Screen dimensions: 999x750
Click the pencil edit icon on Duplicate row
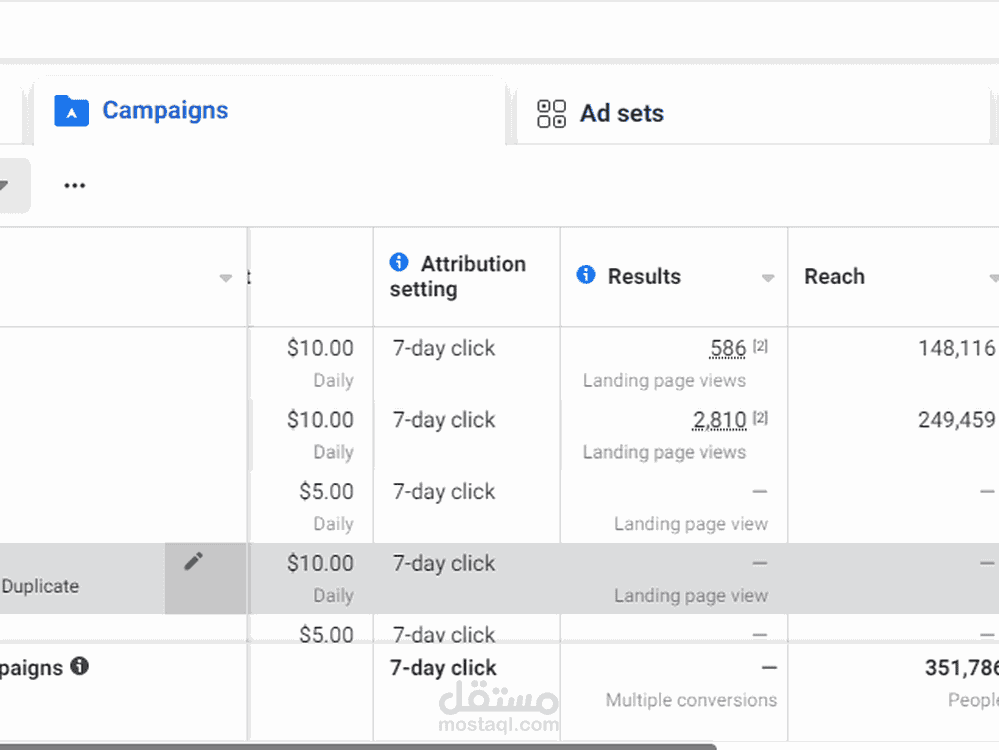(193, 562)
